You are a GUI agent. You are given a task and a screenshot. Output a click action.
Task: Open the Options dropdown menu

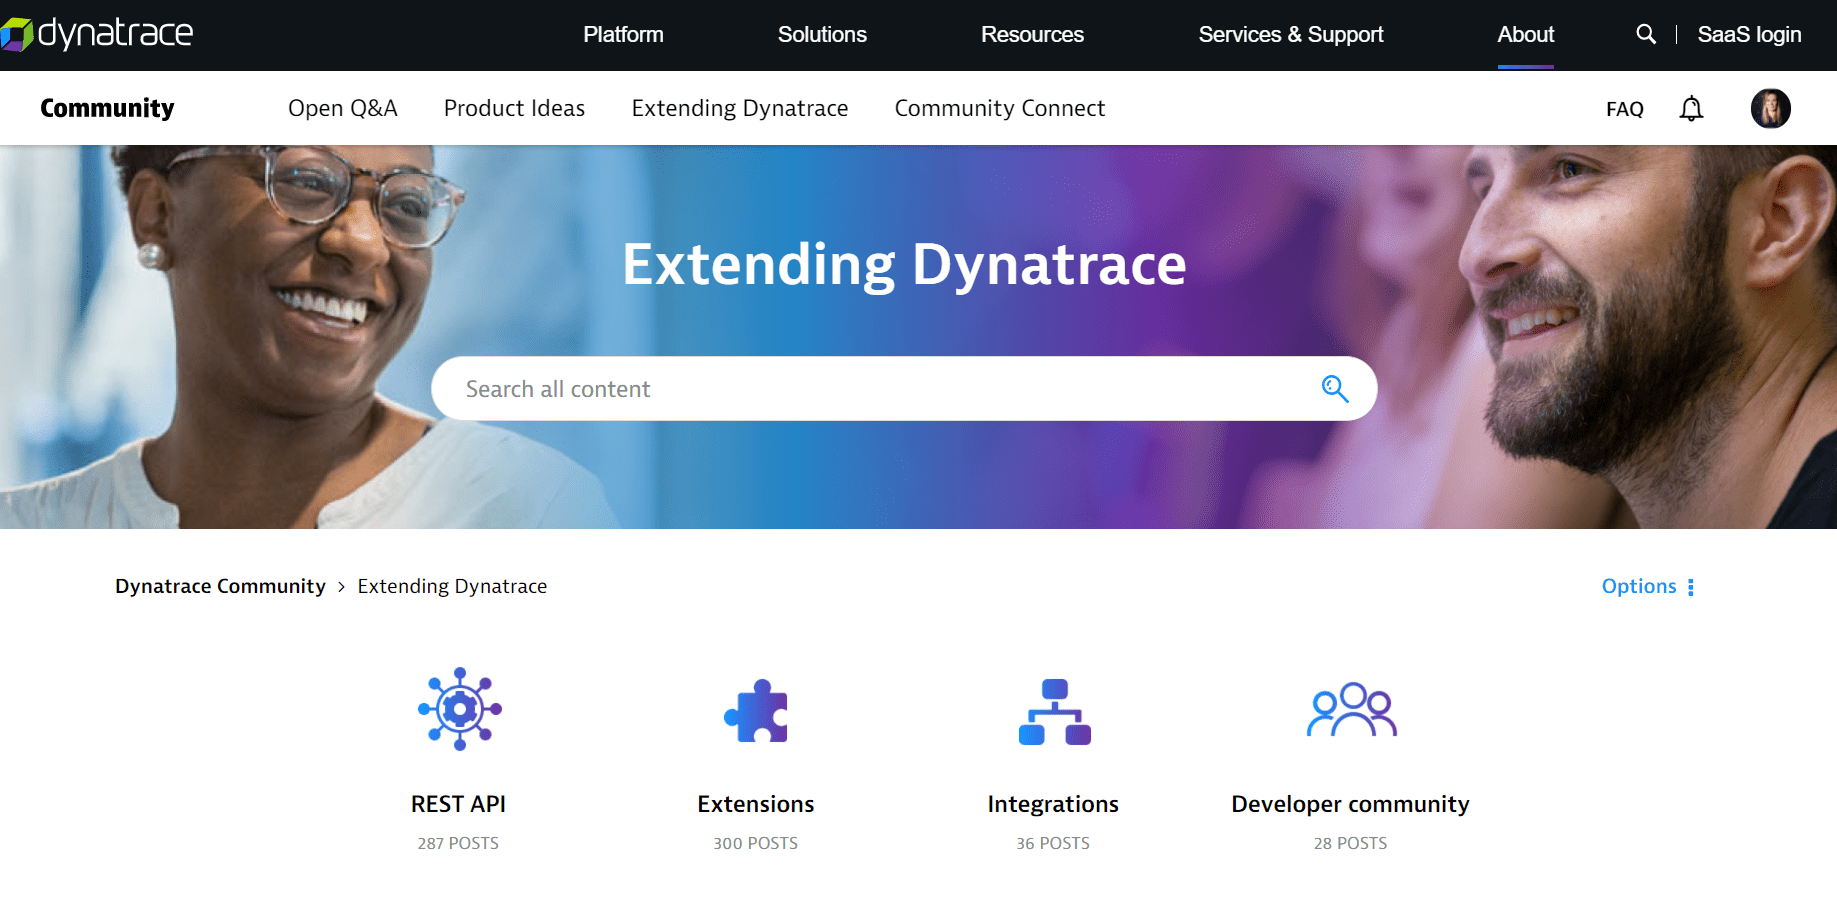point(1648,586)
